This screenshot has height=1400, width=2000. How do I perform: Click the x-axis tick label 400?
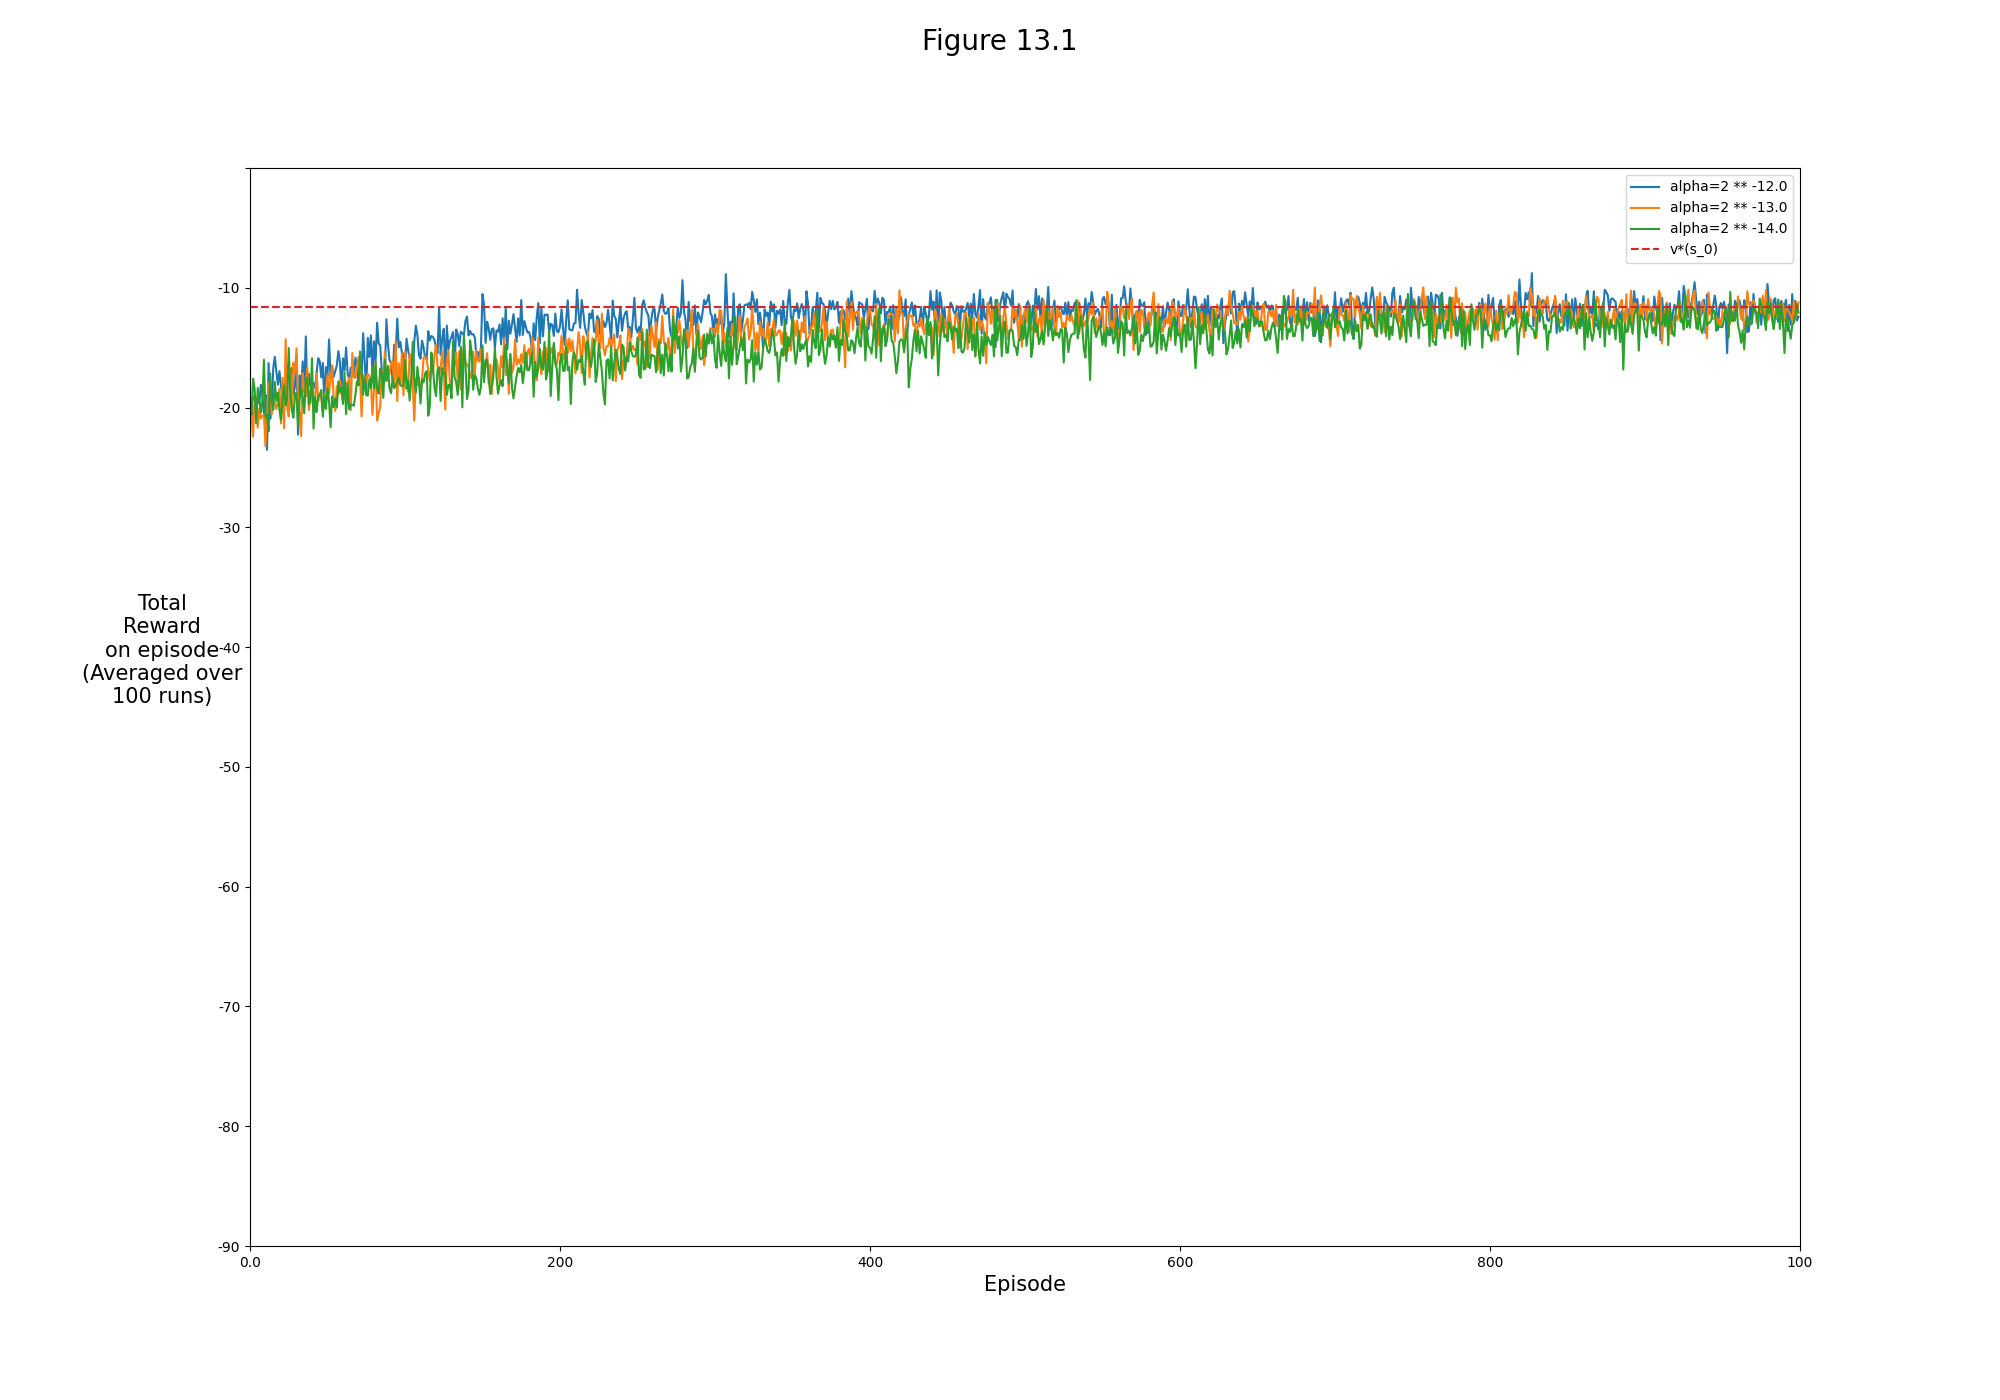click(x=870, y=1263)
